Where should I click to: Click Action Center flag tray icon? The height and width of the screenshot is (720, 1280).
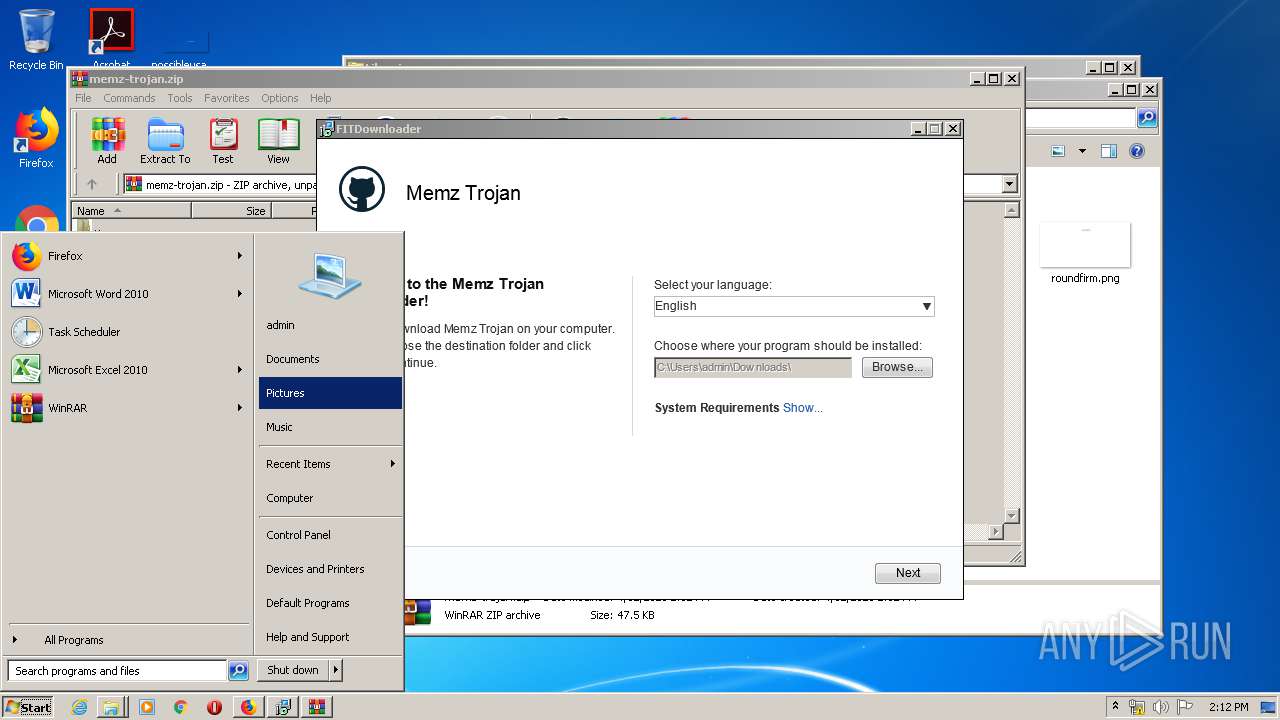(1184, 707)
